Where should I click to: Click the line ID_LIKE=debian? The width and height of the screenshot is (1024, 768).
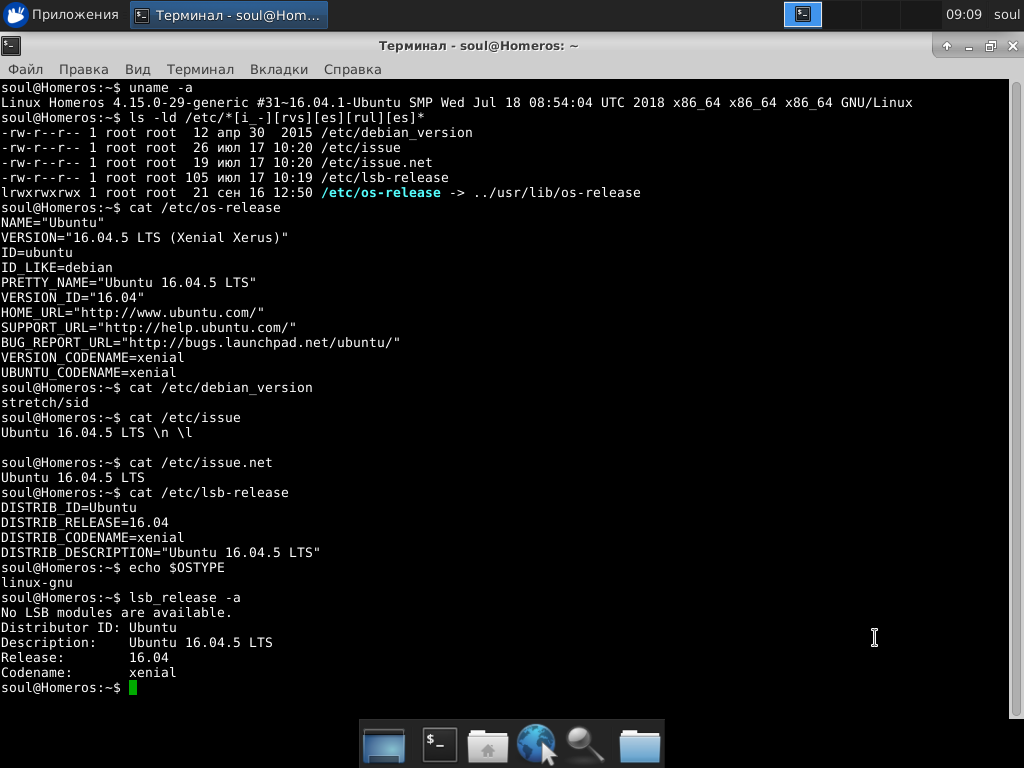[57, 268]
